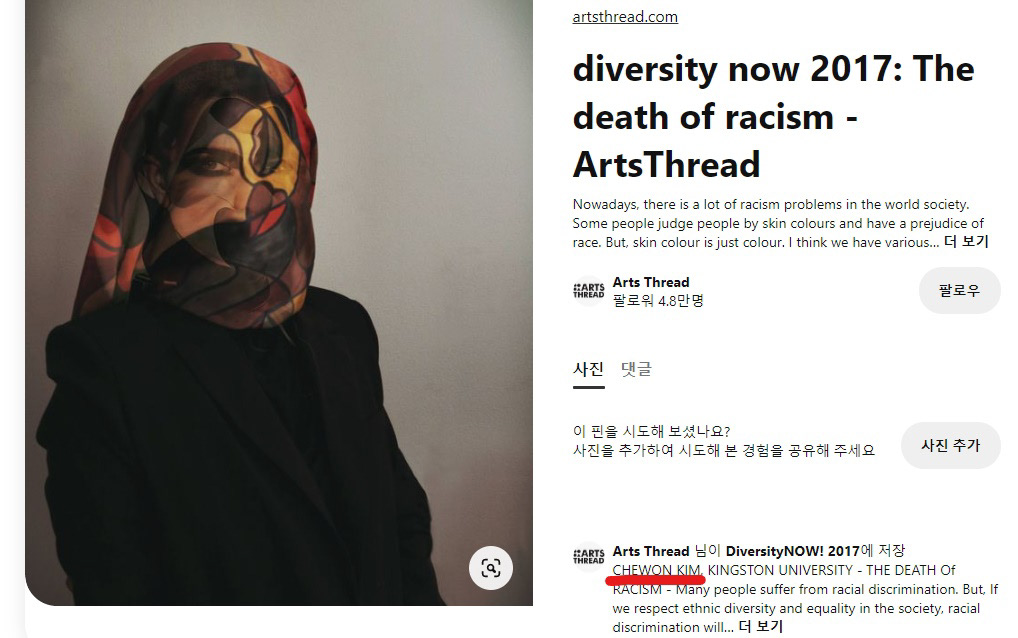The height and width of the screenshot is (638, 1018).
Task: Open the headscarf portrait pin image
Action: click(x=279, y=302)
